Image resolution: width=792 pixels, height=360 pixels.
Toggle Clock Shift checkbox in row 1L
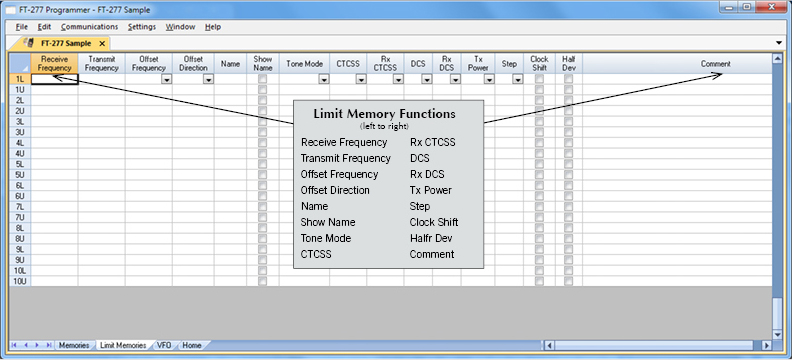(539, 79)
